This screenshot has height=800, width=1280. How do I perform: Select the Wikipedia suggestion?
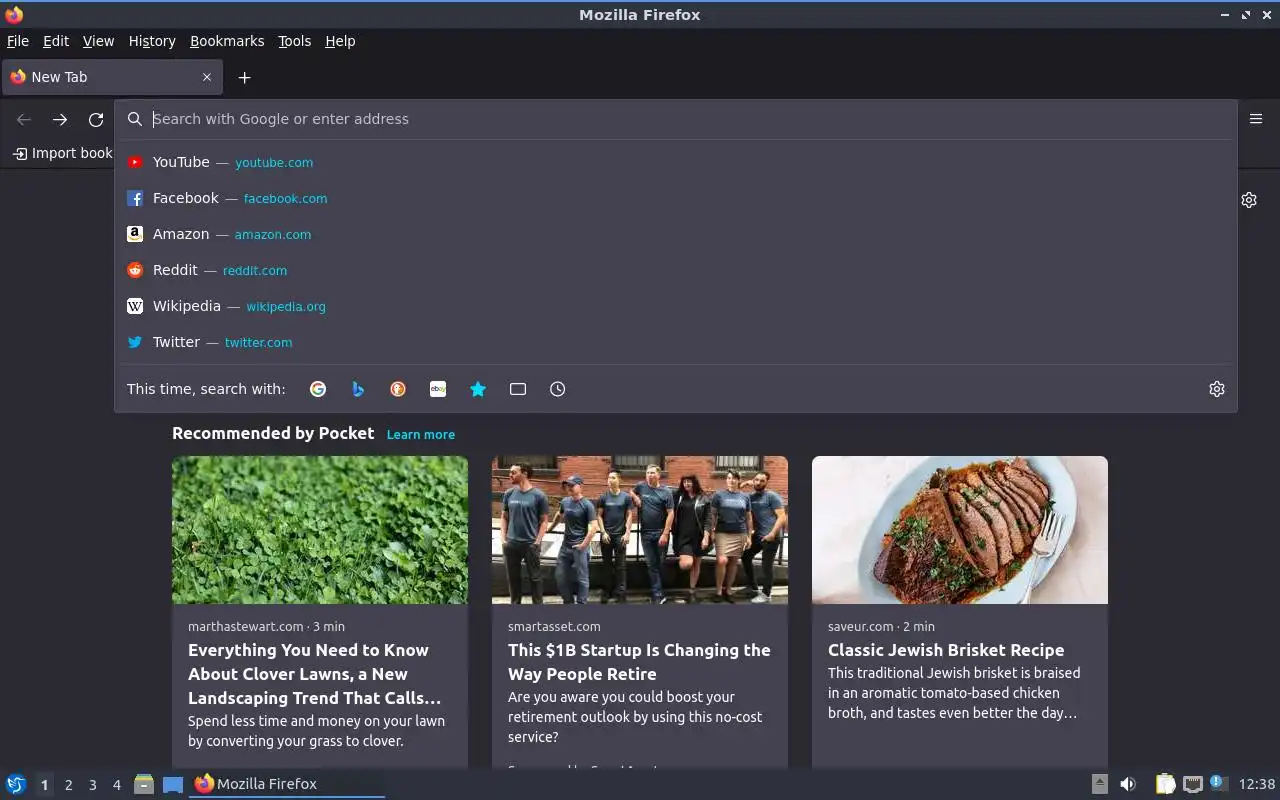pos(676,306)
